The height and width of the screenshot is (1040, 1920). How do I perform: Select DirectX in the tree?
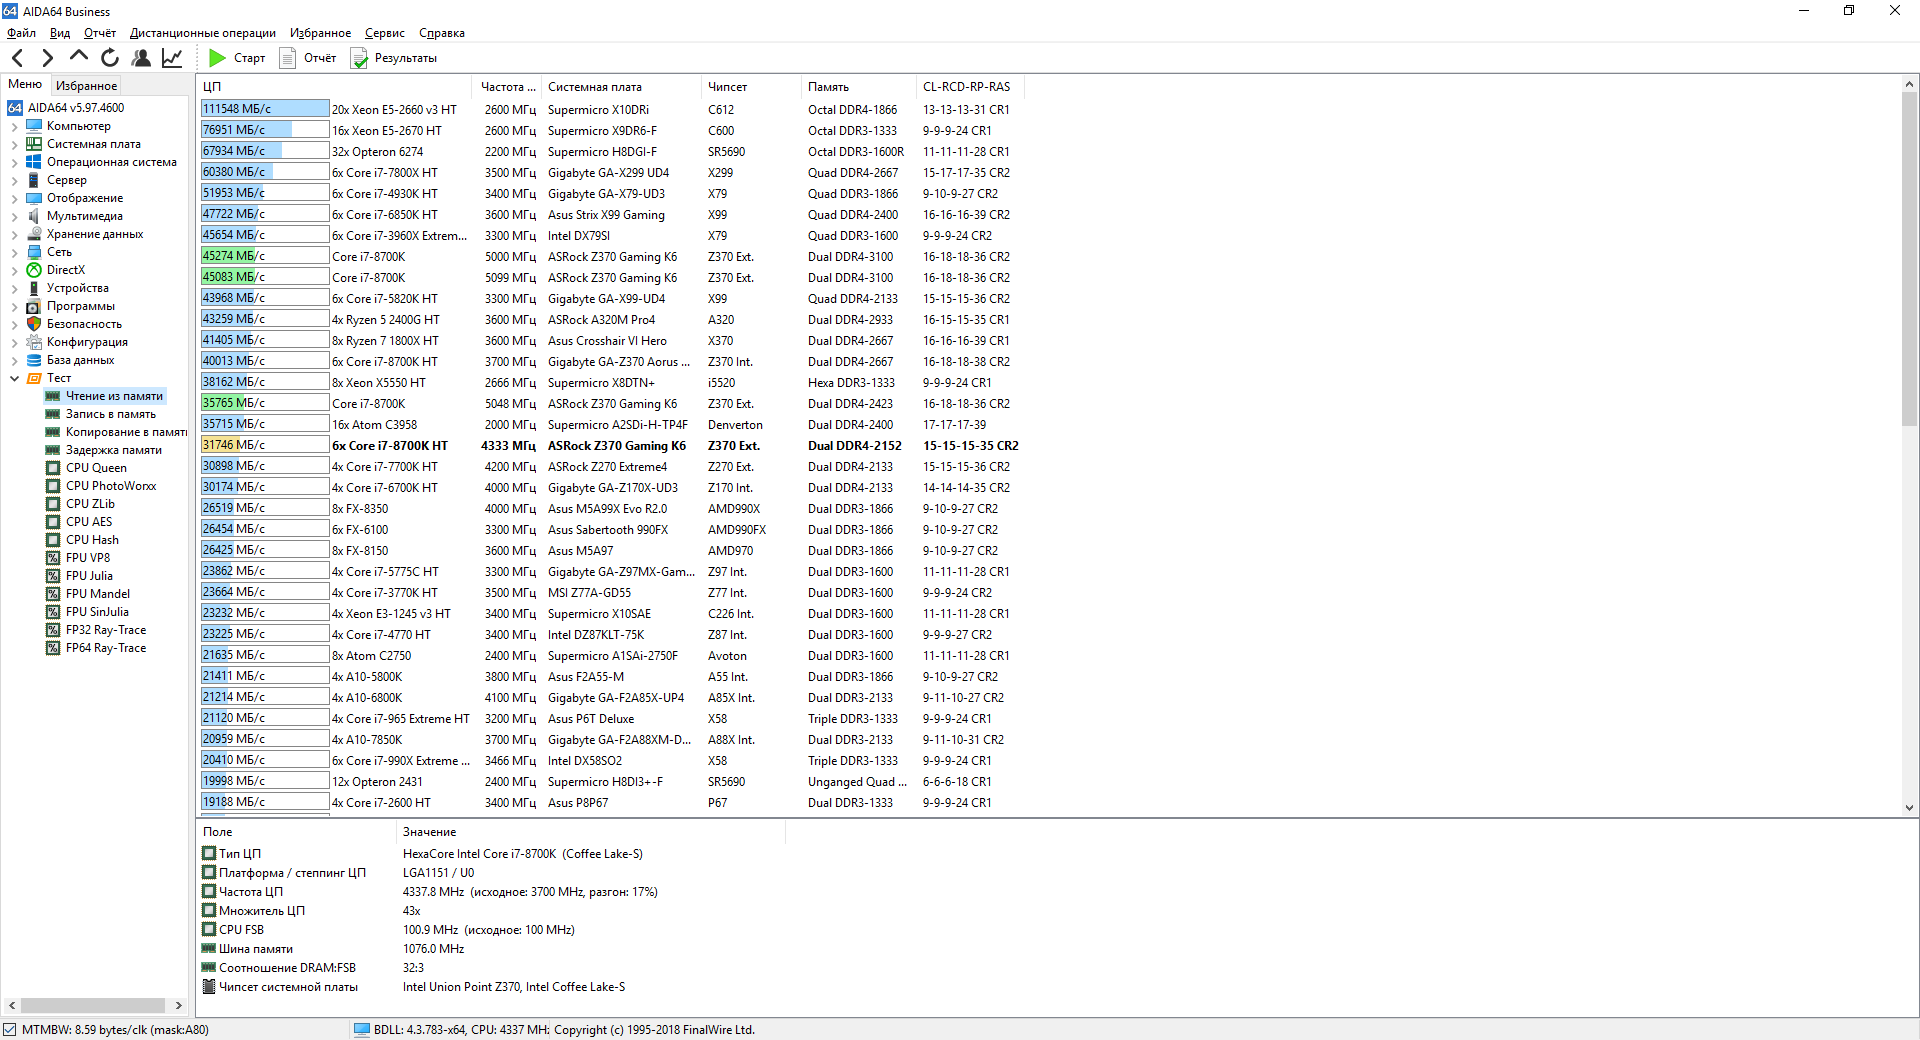click(66, 270)
